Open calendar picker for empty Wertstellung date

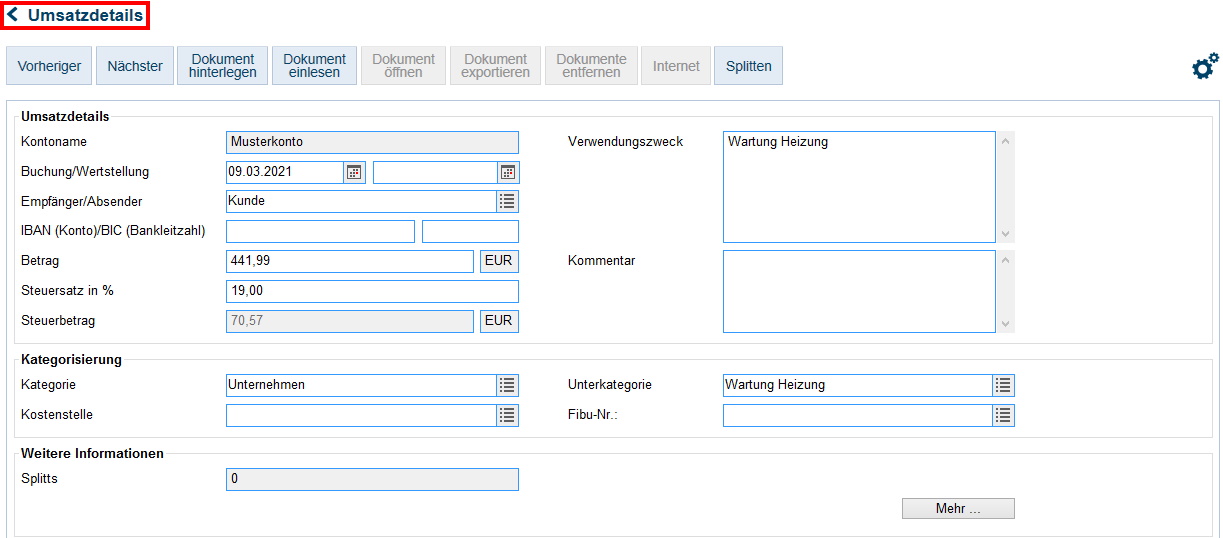point(508,172)
